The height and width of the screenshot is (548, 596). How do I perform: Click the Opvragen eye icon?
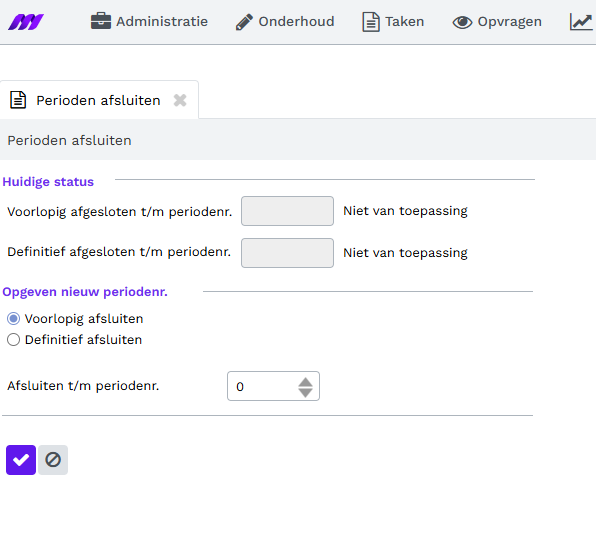pyautogui.click(x=462, y=22)
